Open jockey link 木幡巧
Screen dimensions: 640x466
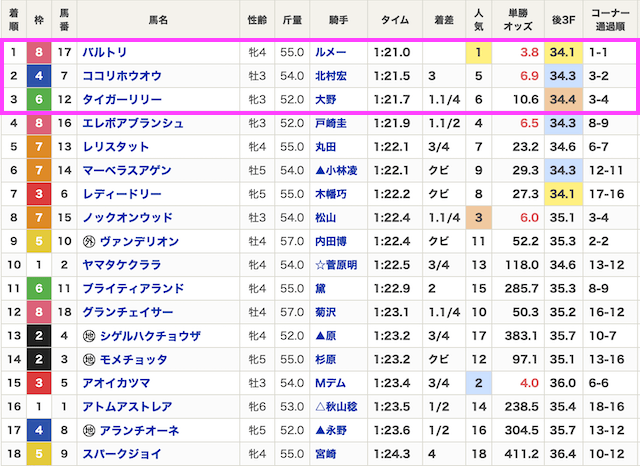[331, 194]
